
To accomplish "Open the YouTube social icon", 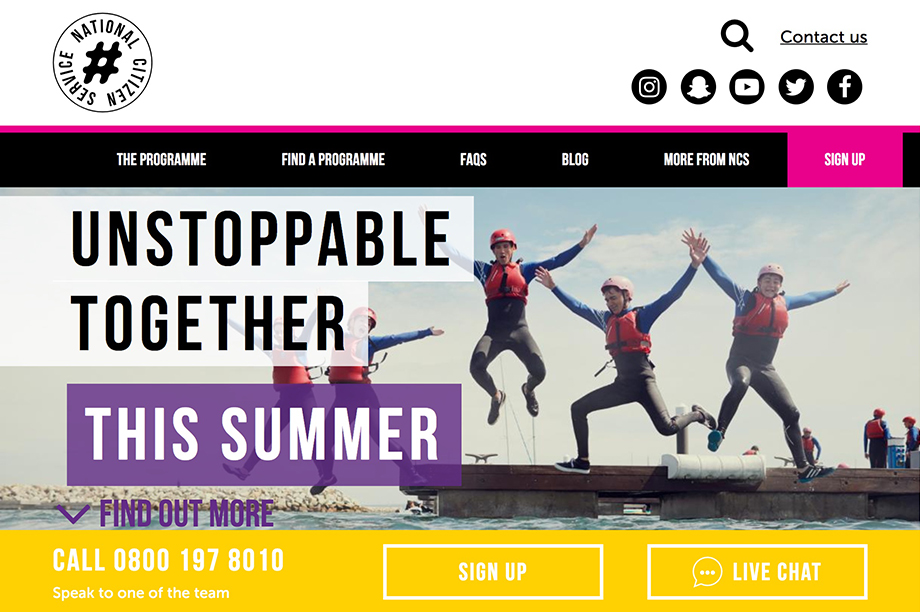I will (747, 87).
